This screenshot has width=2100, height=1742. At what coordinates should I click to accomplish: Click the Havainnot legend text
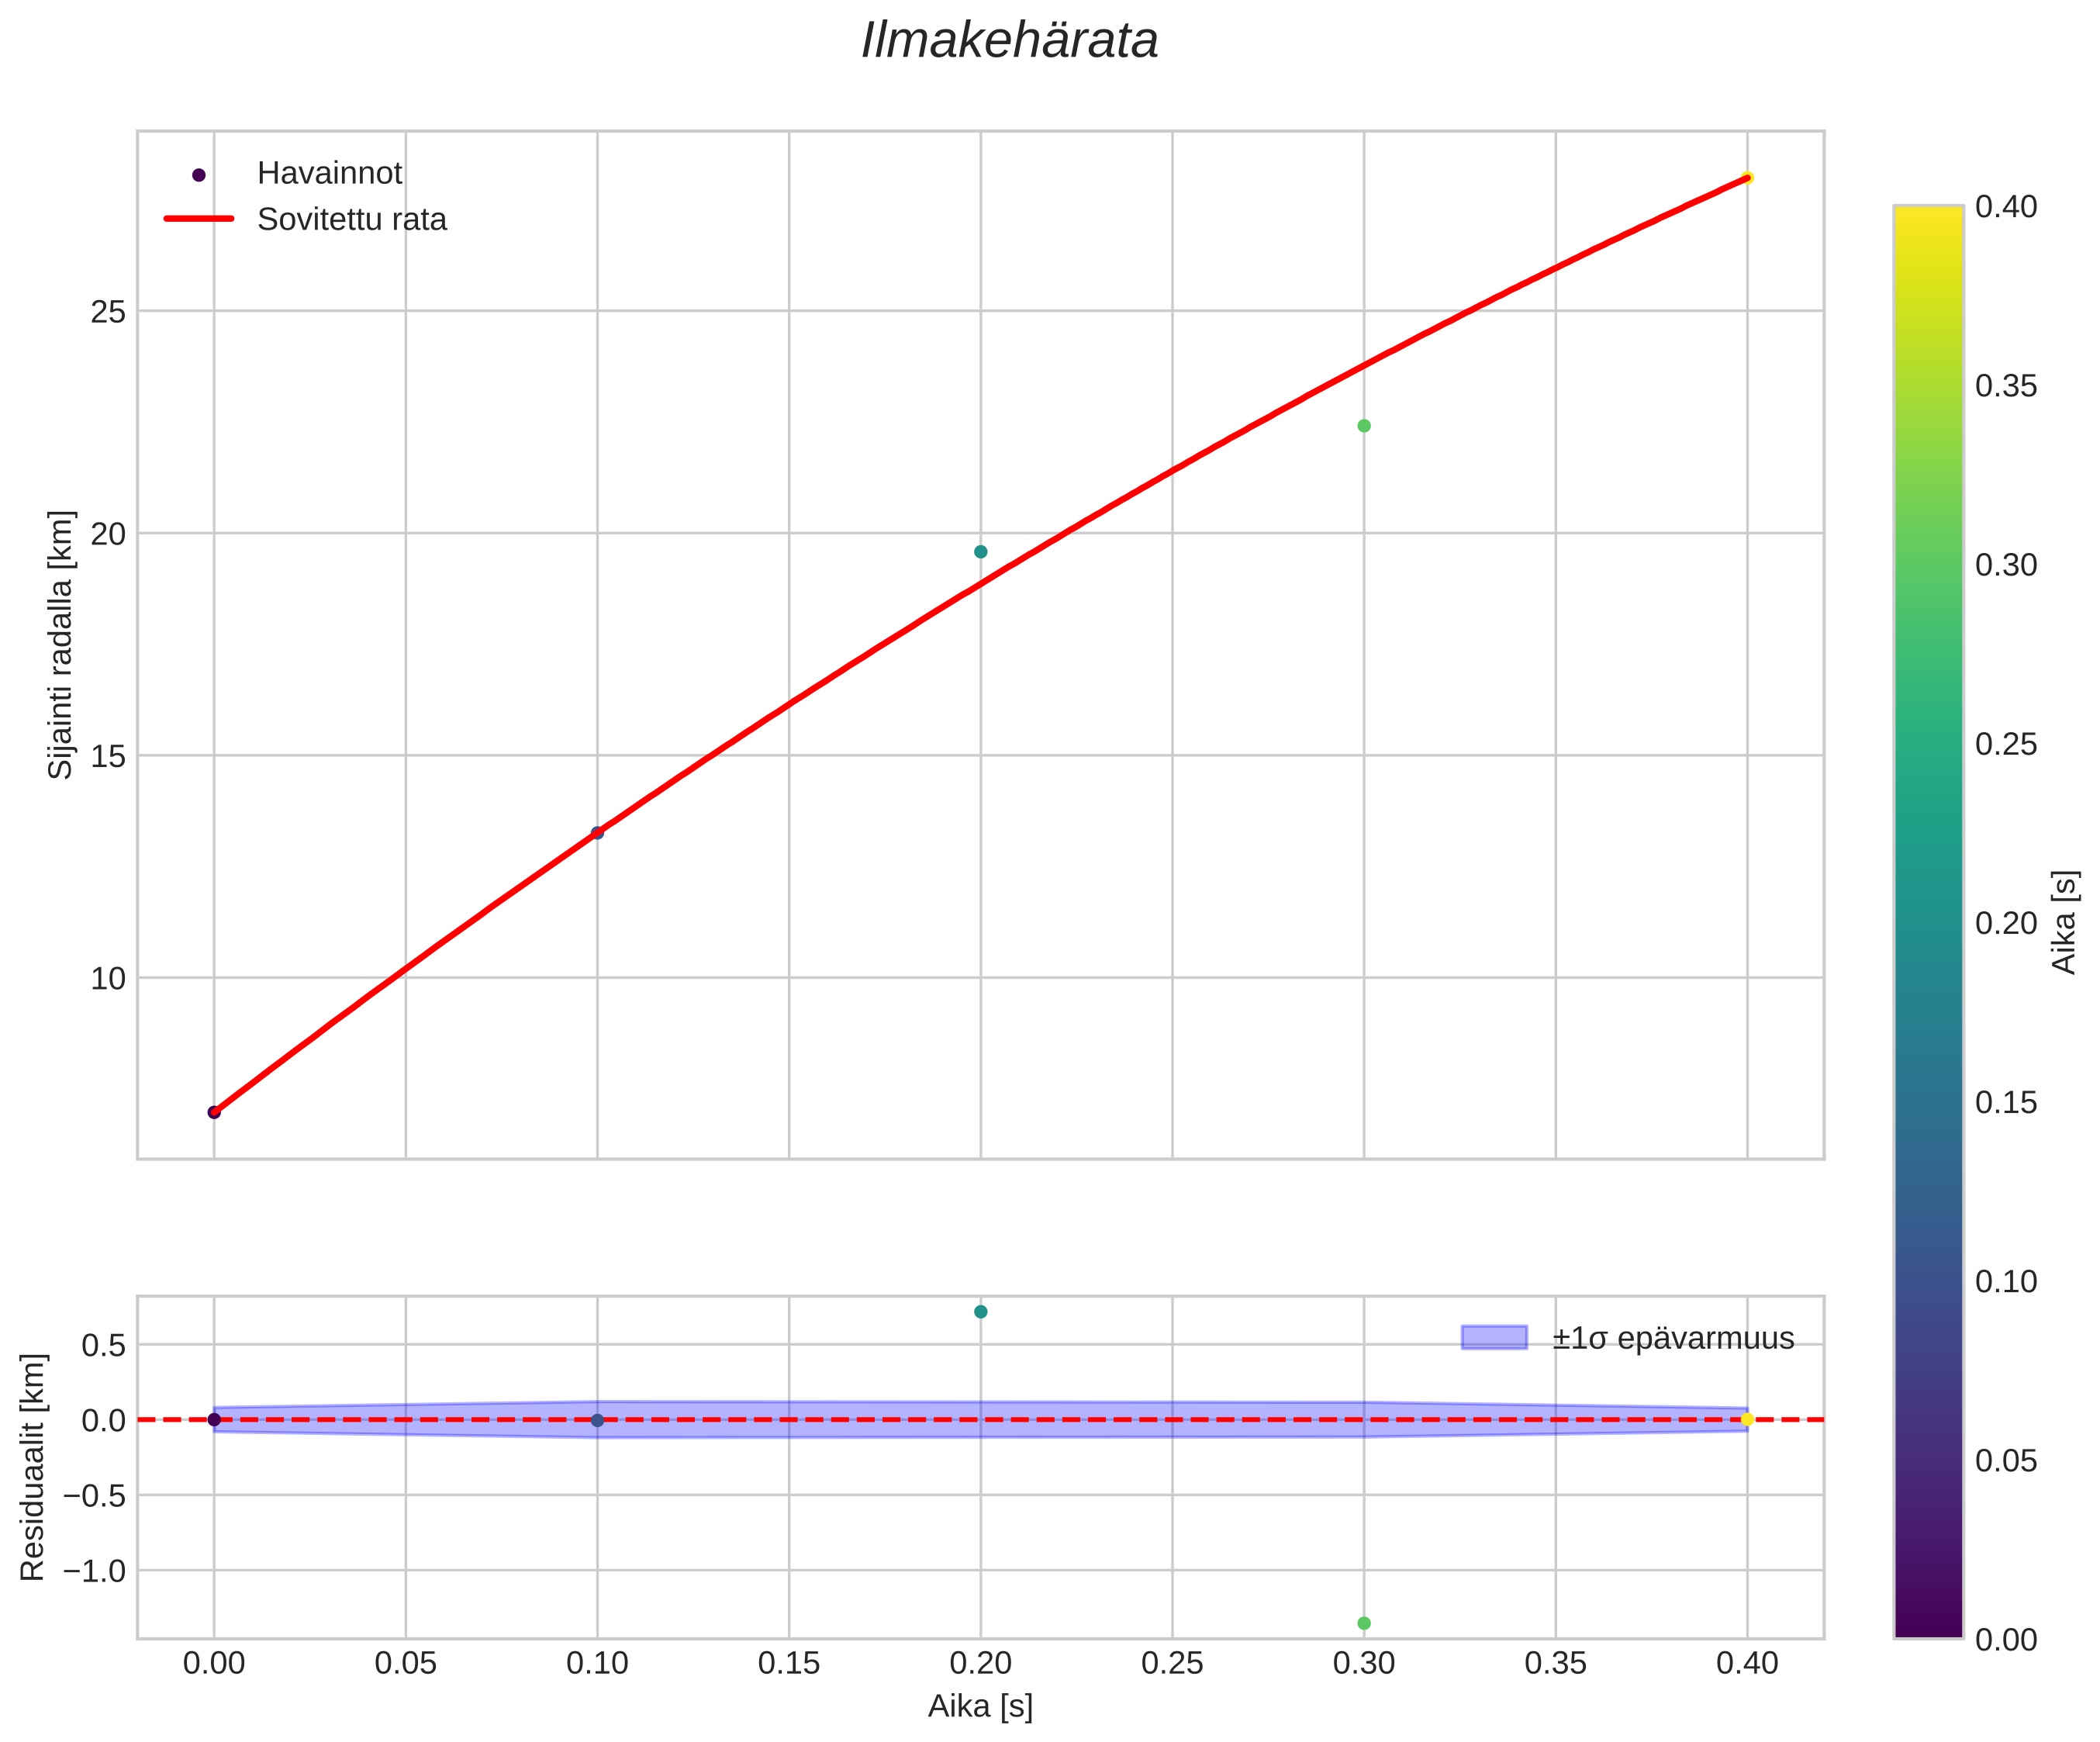pyautogui.click(x=329, y=174)
